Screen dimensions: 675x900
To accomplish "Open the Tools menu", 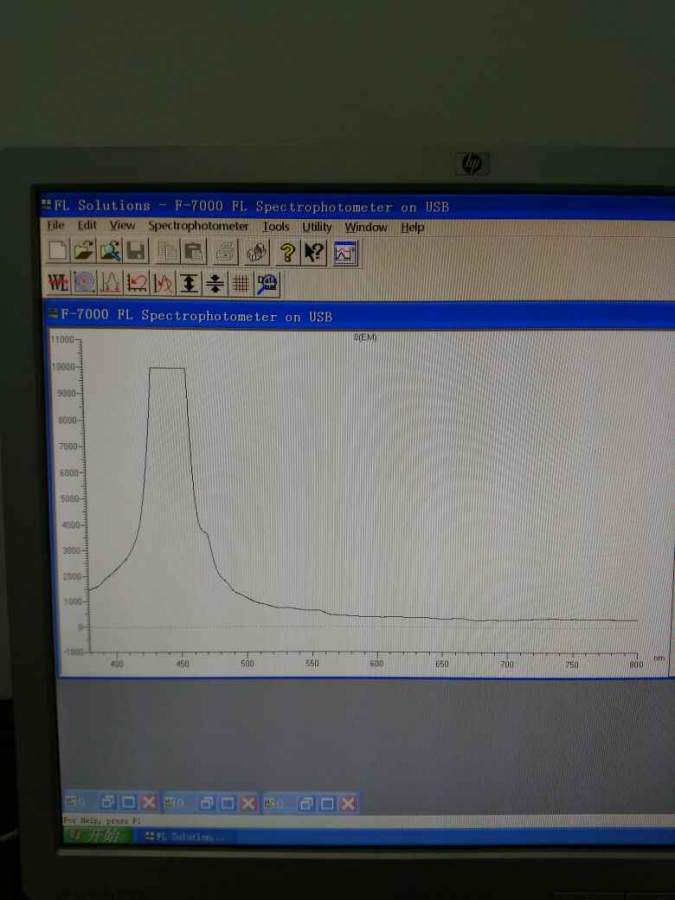I will [x=276, y=227].
